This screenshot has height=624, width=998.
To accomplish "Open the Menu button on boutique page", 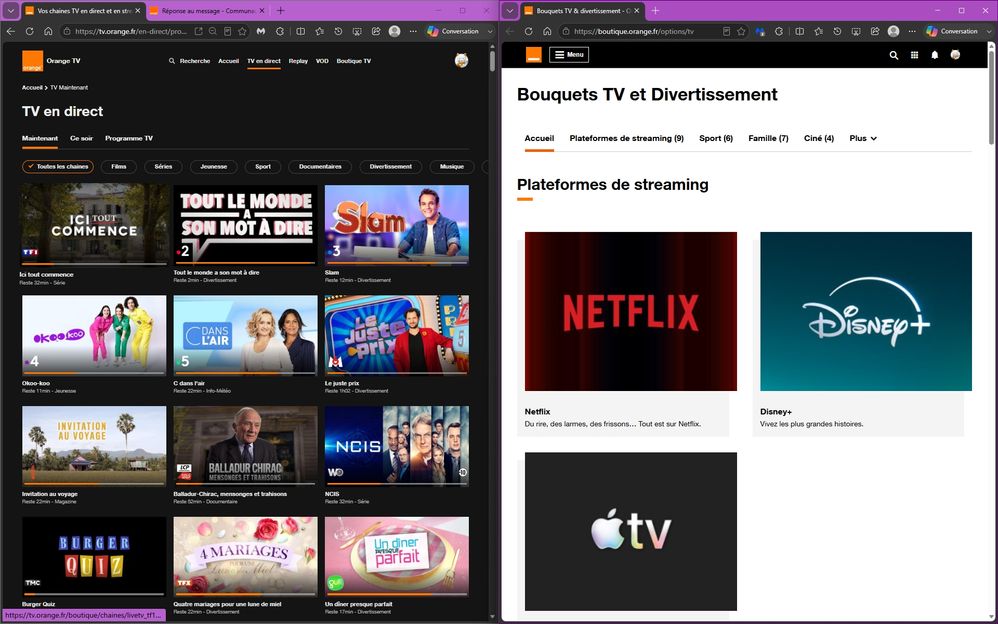I will (569, 55).
